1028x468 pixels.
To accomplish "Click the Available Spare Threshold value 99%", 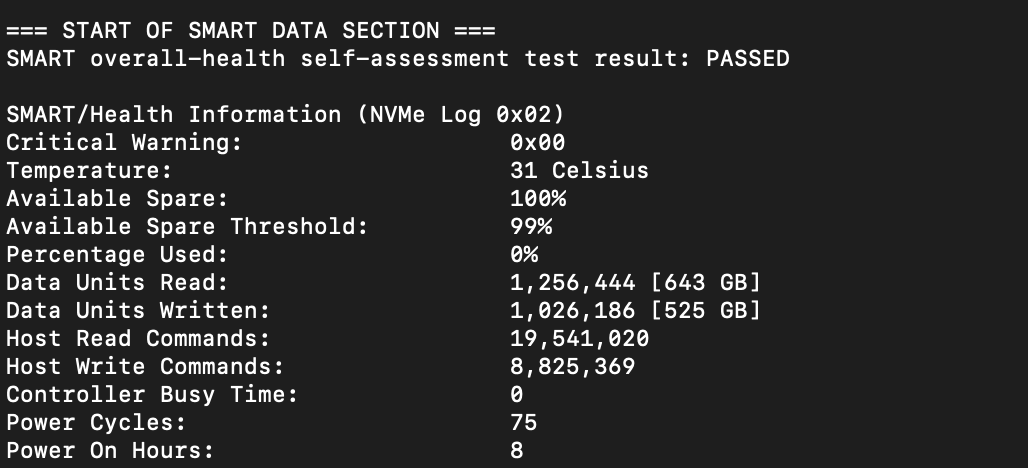I will [x=530, y=227].
